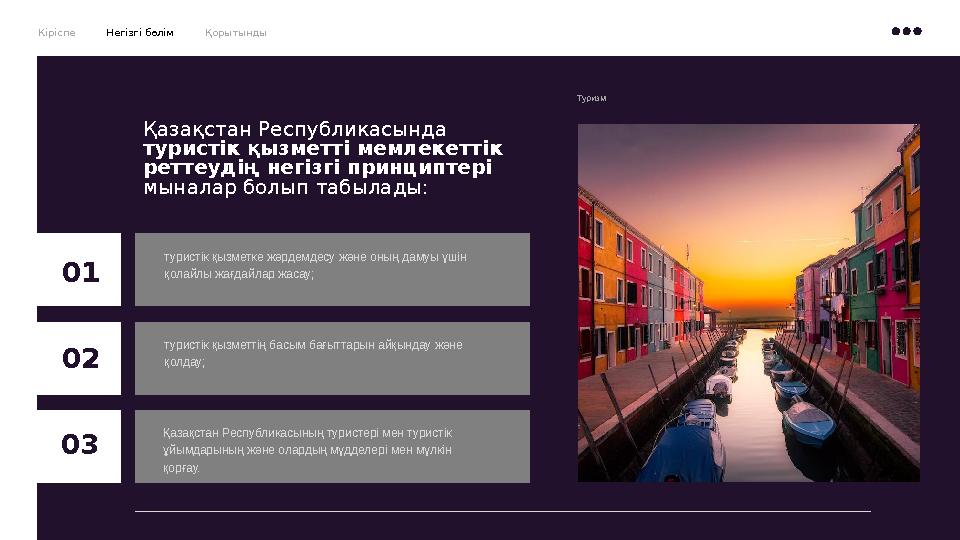Click heading line 'мыналар болып табылады:'
The image size is (960, 540).
[x=285, y=187]
